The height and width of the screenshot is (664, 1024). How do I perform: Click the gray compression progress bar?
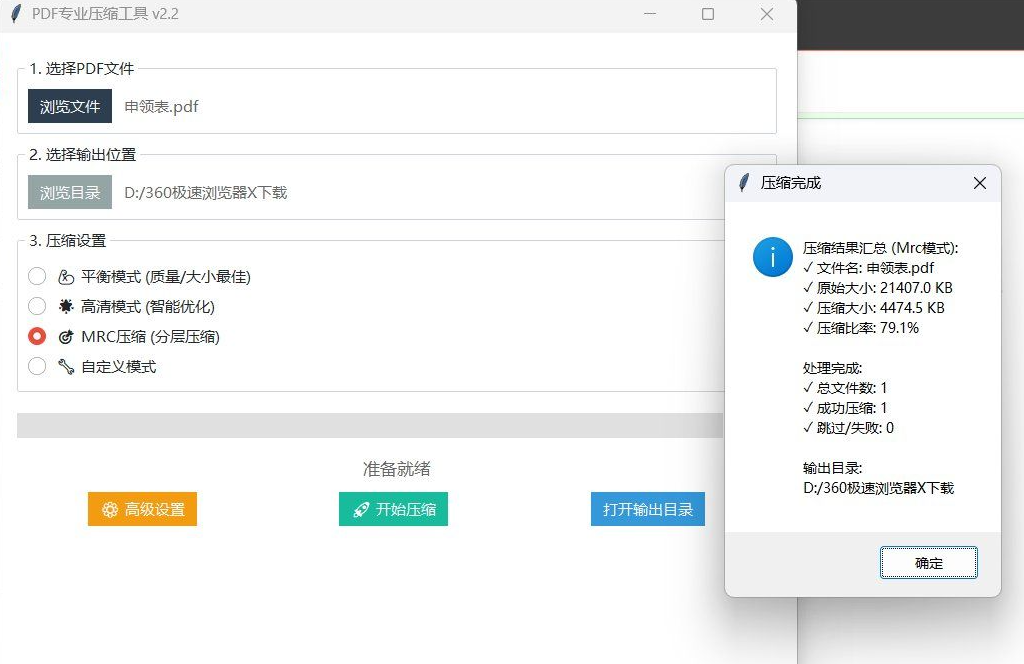pos(370,425)
